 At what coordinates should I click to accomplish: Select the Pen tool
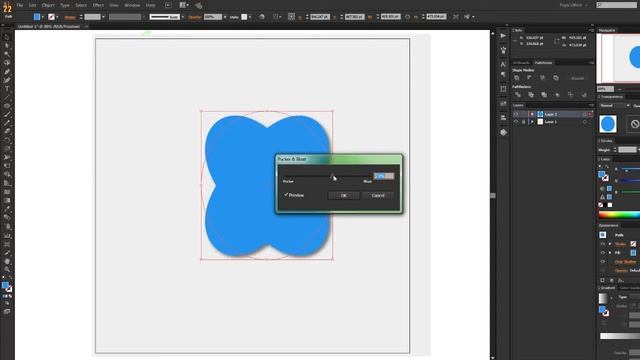click(x=7, y=71)
